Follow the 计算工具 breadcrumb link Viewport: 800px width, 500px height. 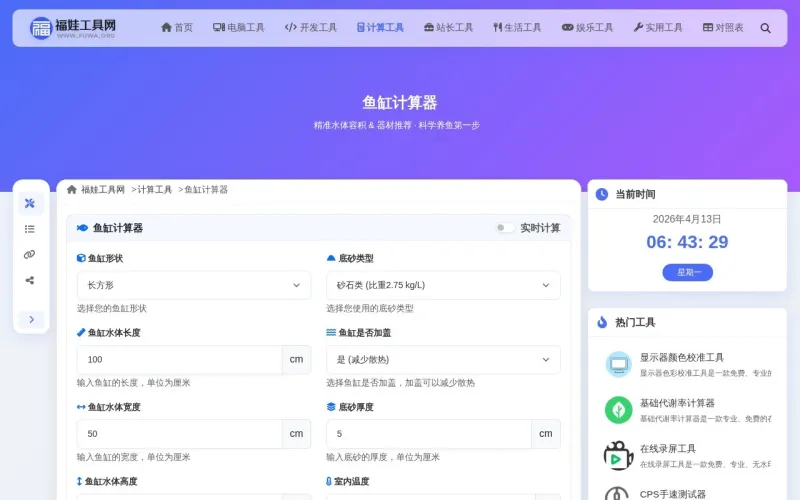(155, 189)
